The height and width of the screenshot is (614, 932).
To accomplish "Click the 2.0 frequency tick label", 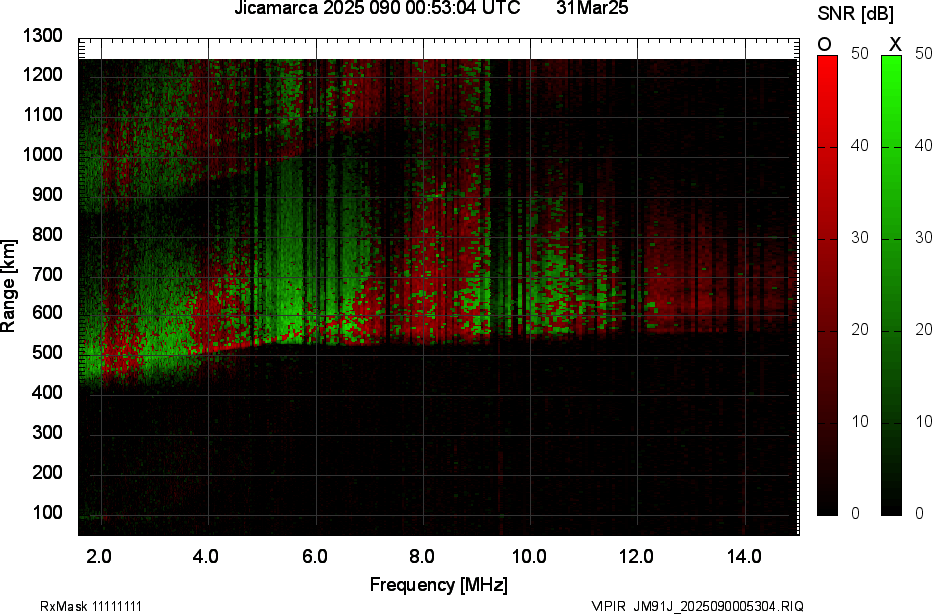I will click(99, 556).
